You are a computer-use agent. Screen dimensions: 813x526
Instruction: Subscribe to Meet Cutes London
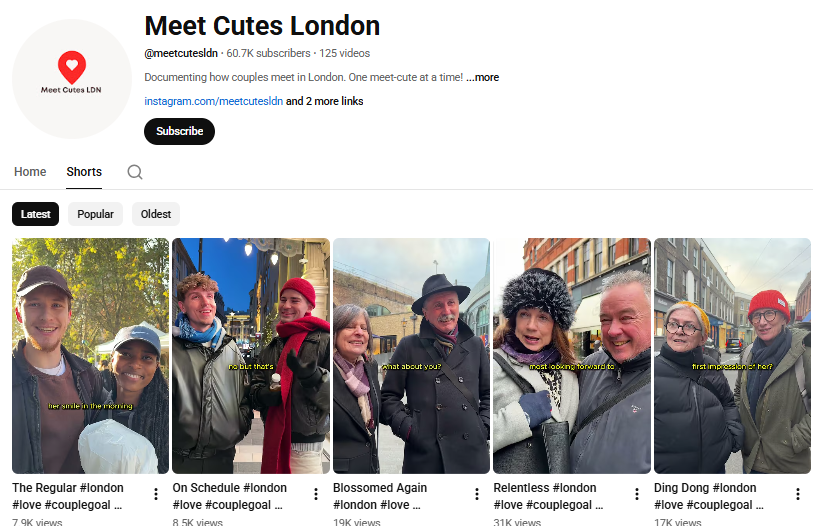[179, 131]
